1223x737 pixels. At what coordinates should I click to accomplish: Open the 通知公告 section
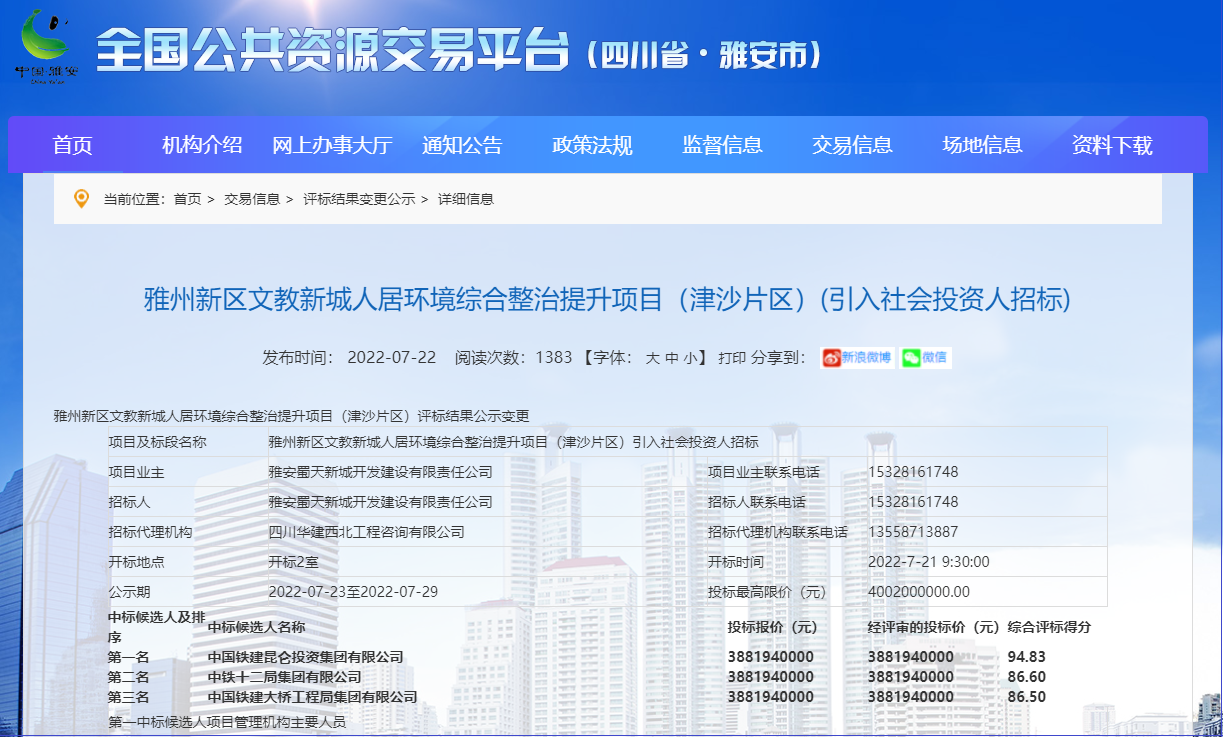tap(462, 145)
